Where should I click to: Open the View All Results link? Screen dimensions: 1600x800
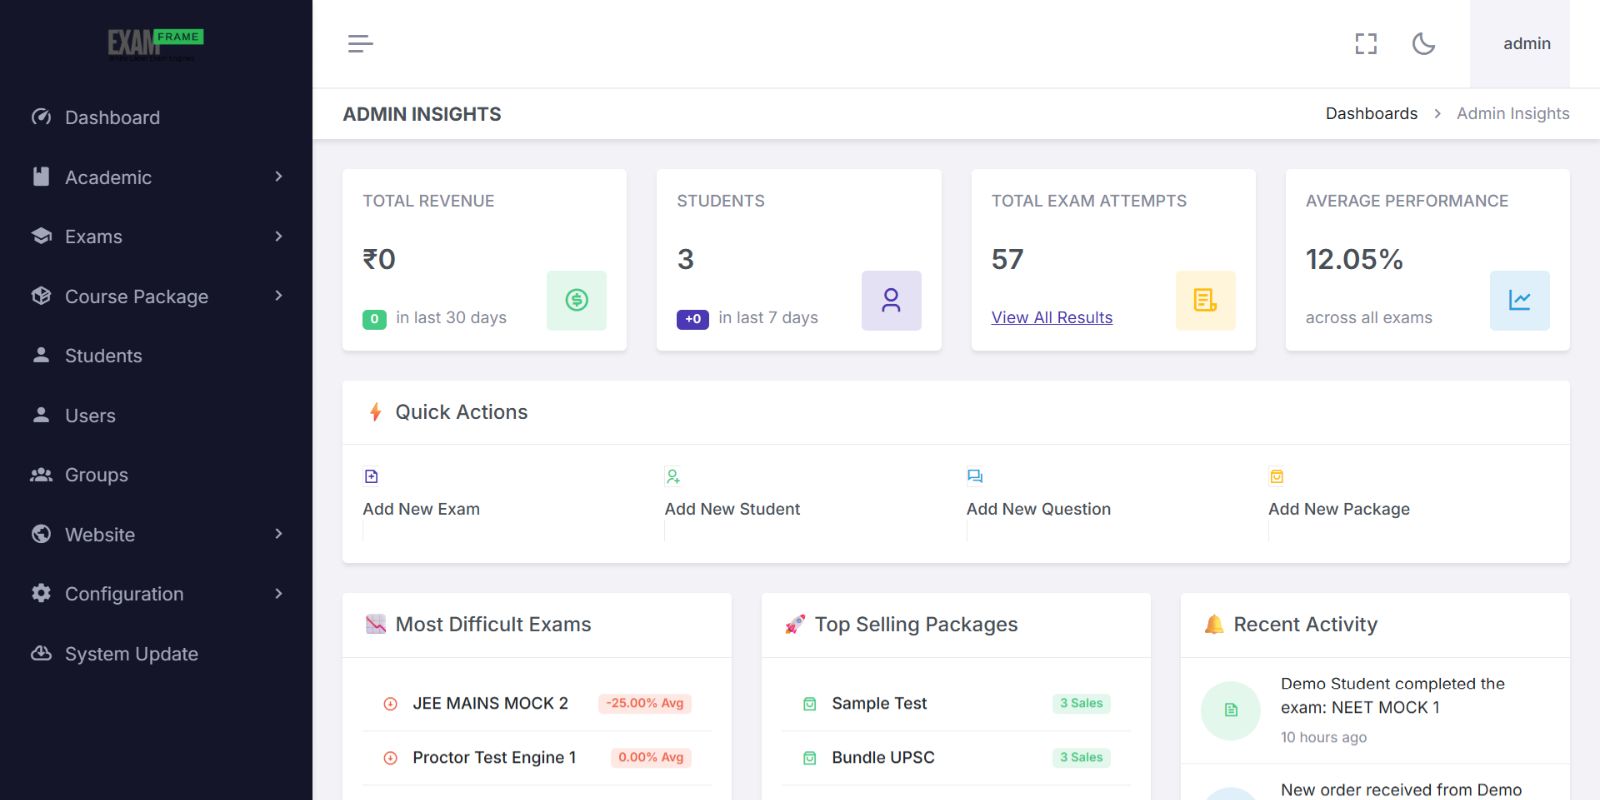1052,317
